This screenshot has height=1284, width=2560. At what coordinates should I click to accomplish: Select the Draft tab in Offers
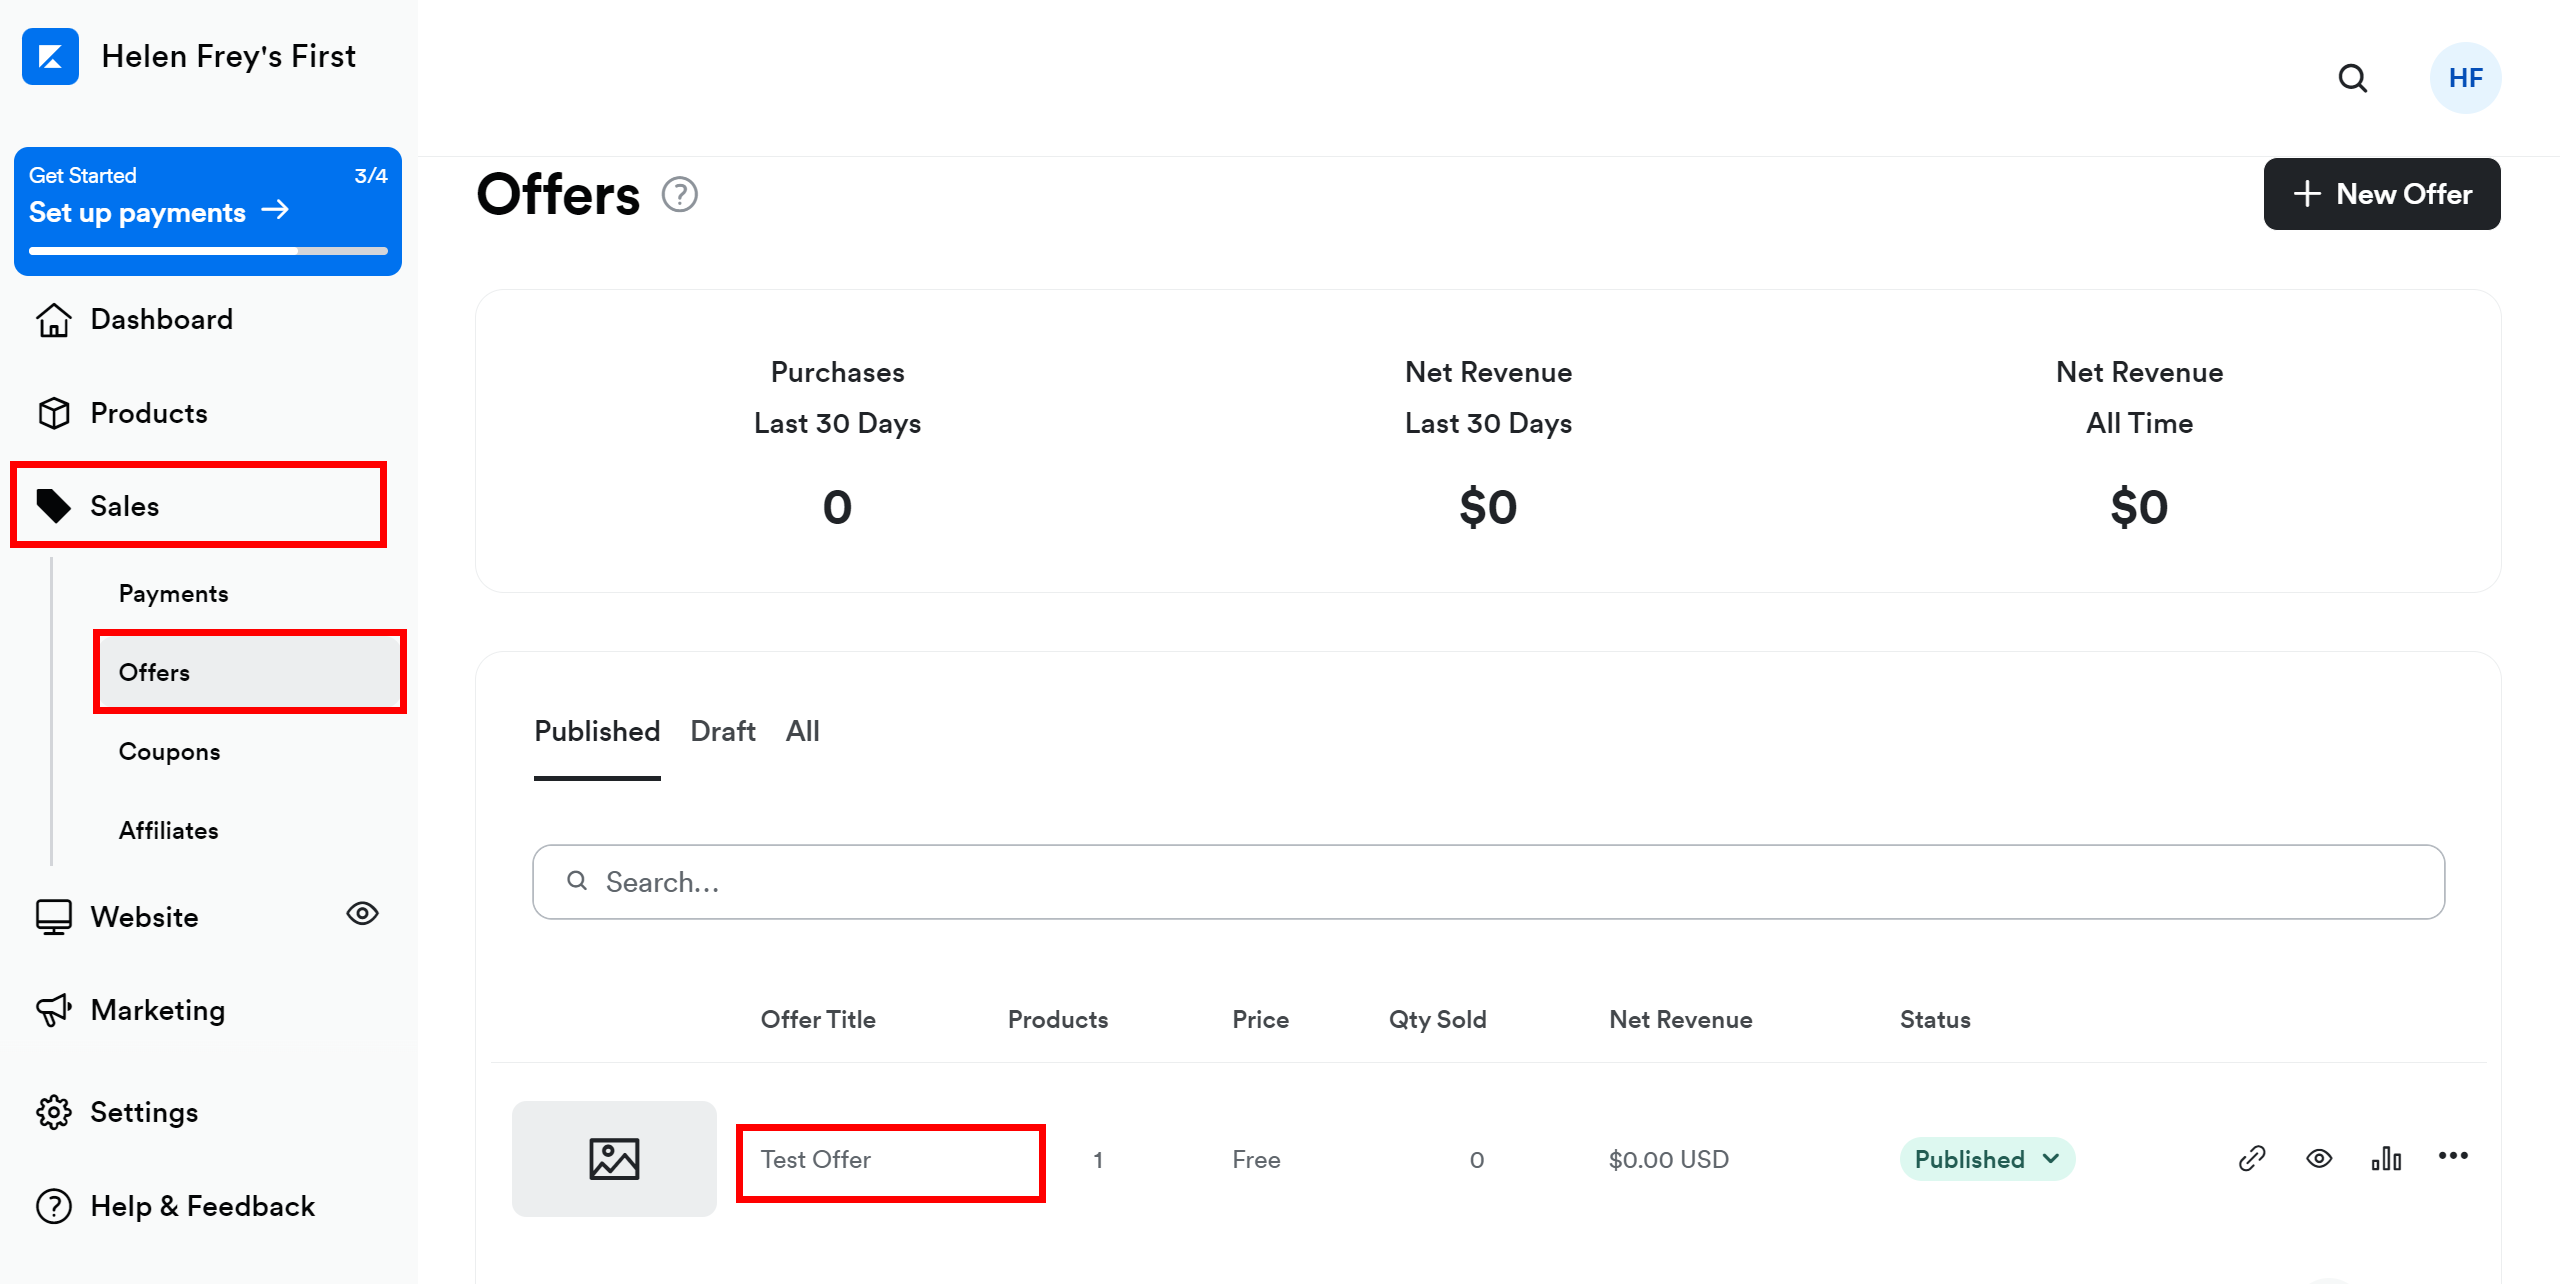[722, 730]
